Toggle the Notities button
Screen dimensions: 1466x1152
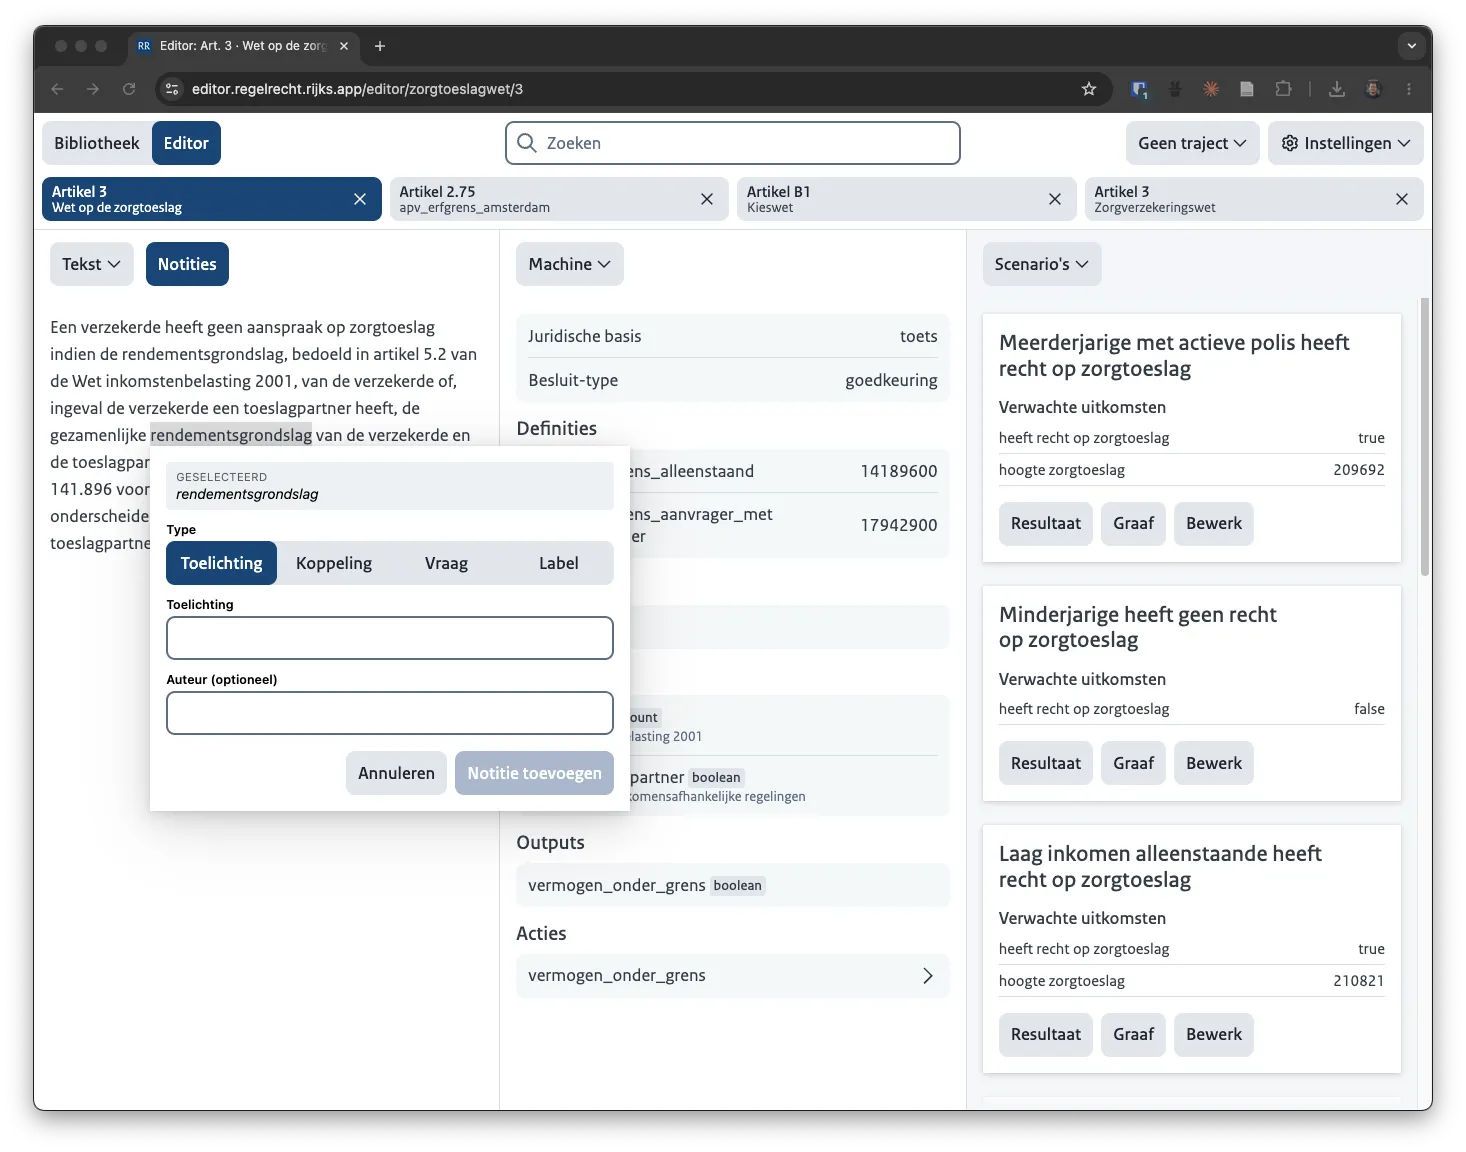coord(187,264)
